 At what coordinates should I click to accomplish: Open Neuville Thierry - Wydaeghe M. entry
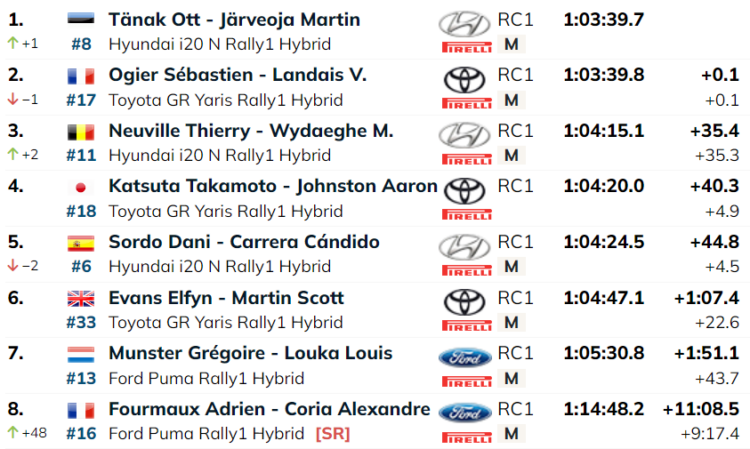[250, 131]
